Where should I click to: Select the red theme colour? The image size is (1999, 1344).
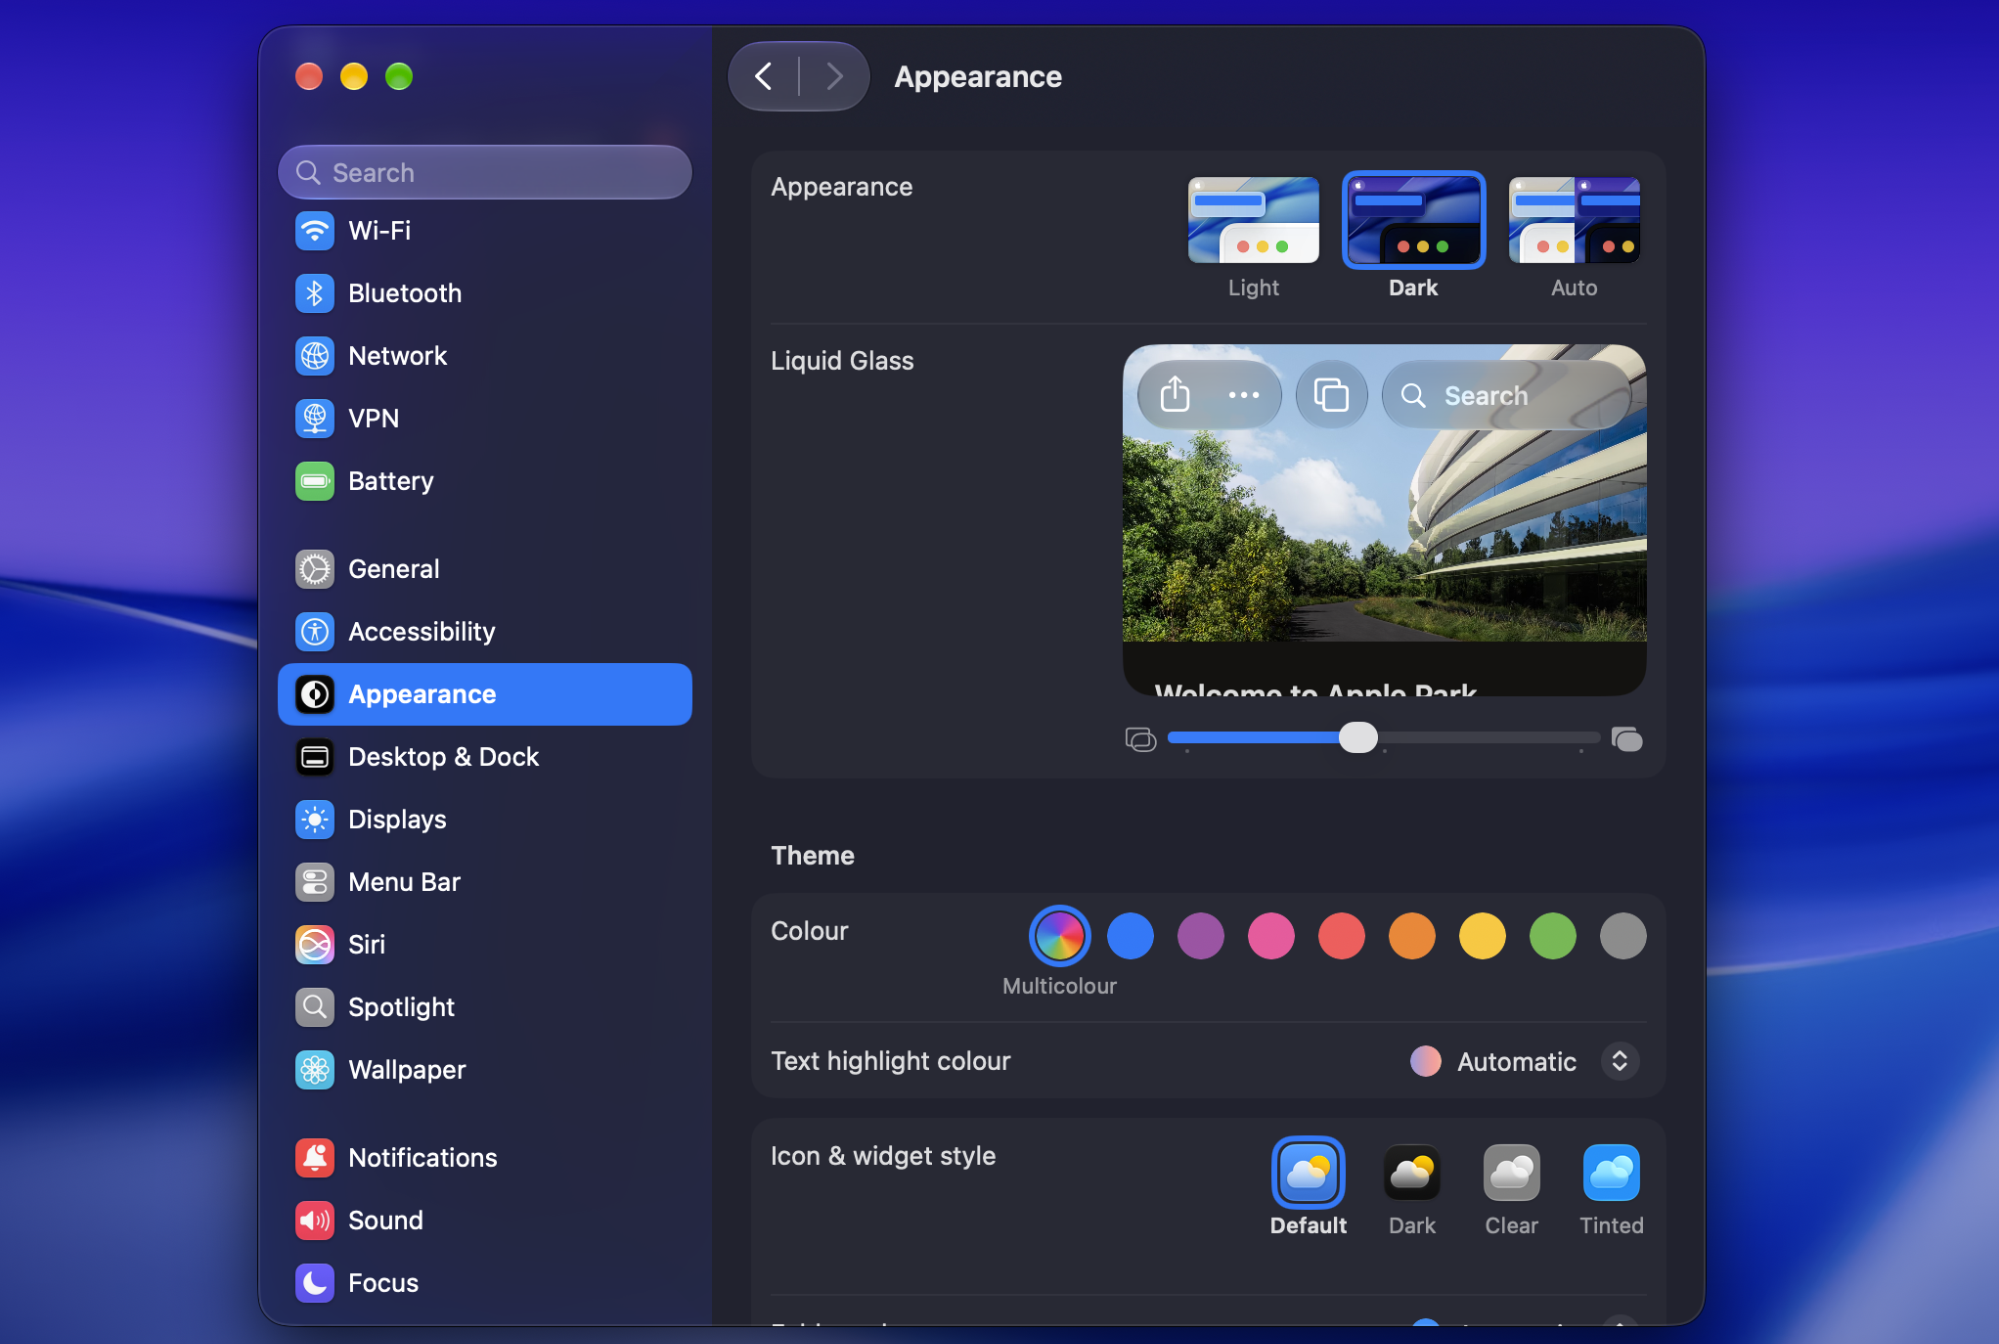[x=1341, y=937]
